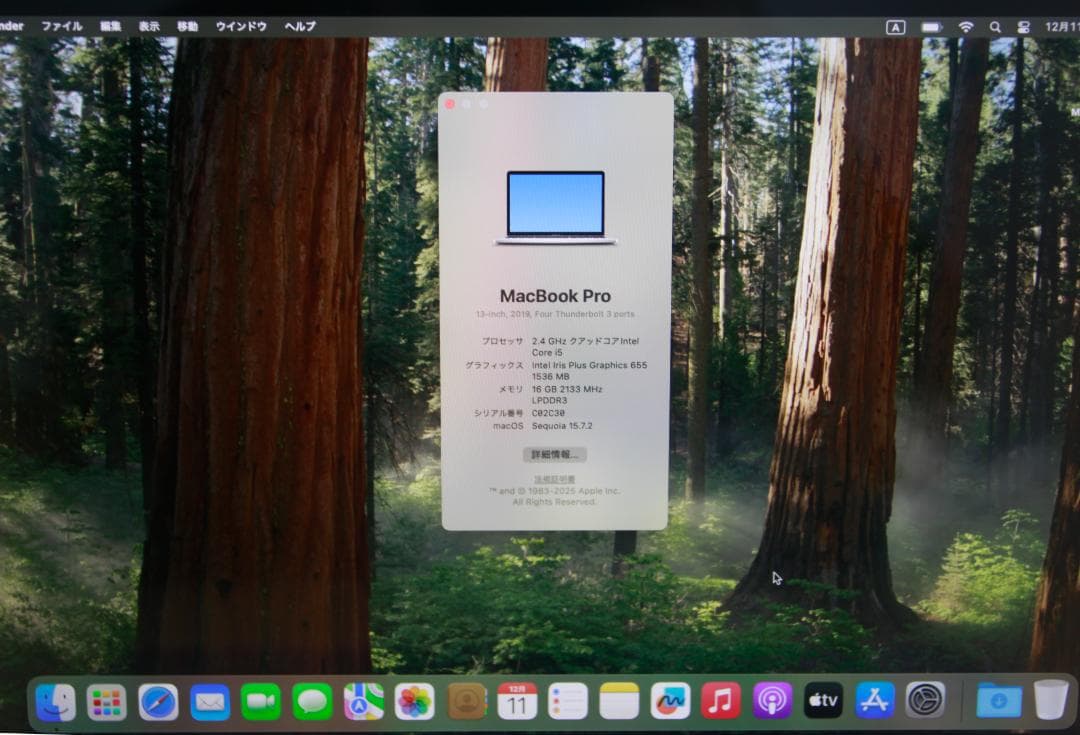The image size is (1080, 735).
Task: Launch the Mail app
Action: [208, 700]
